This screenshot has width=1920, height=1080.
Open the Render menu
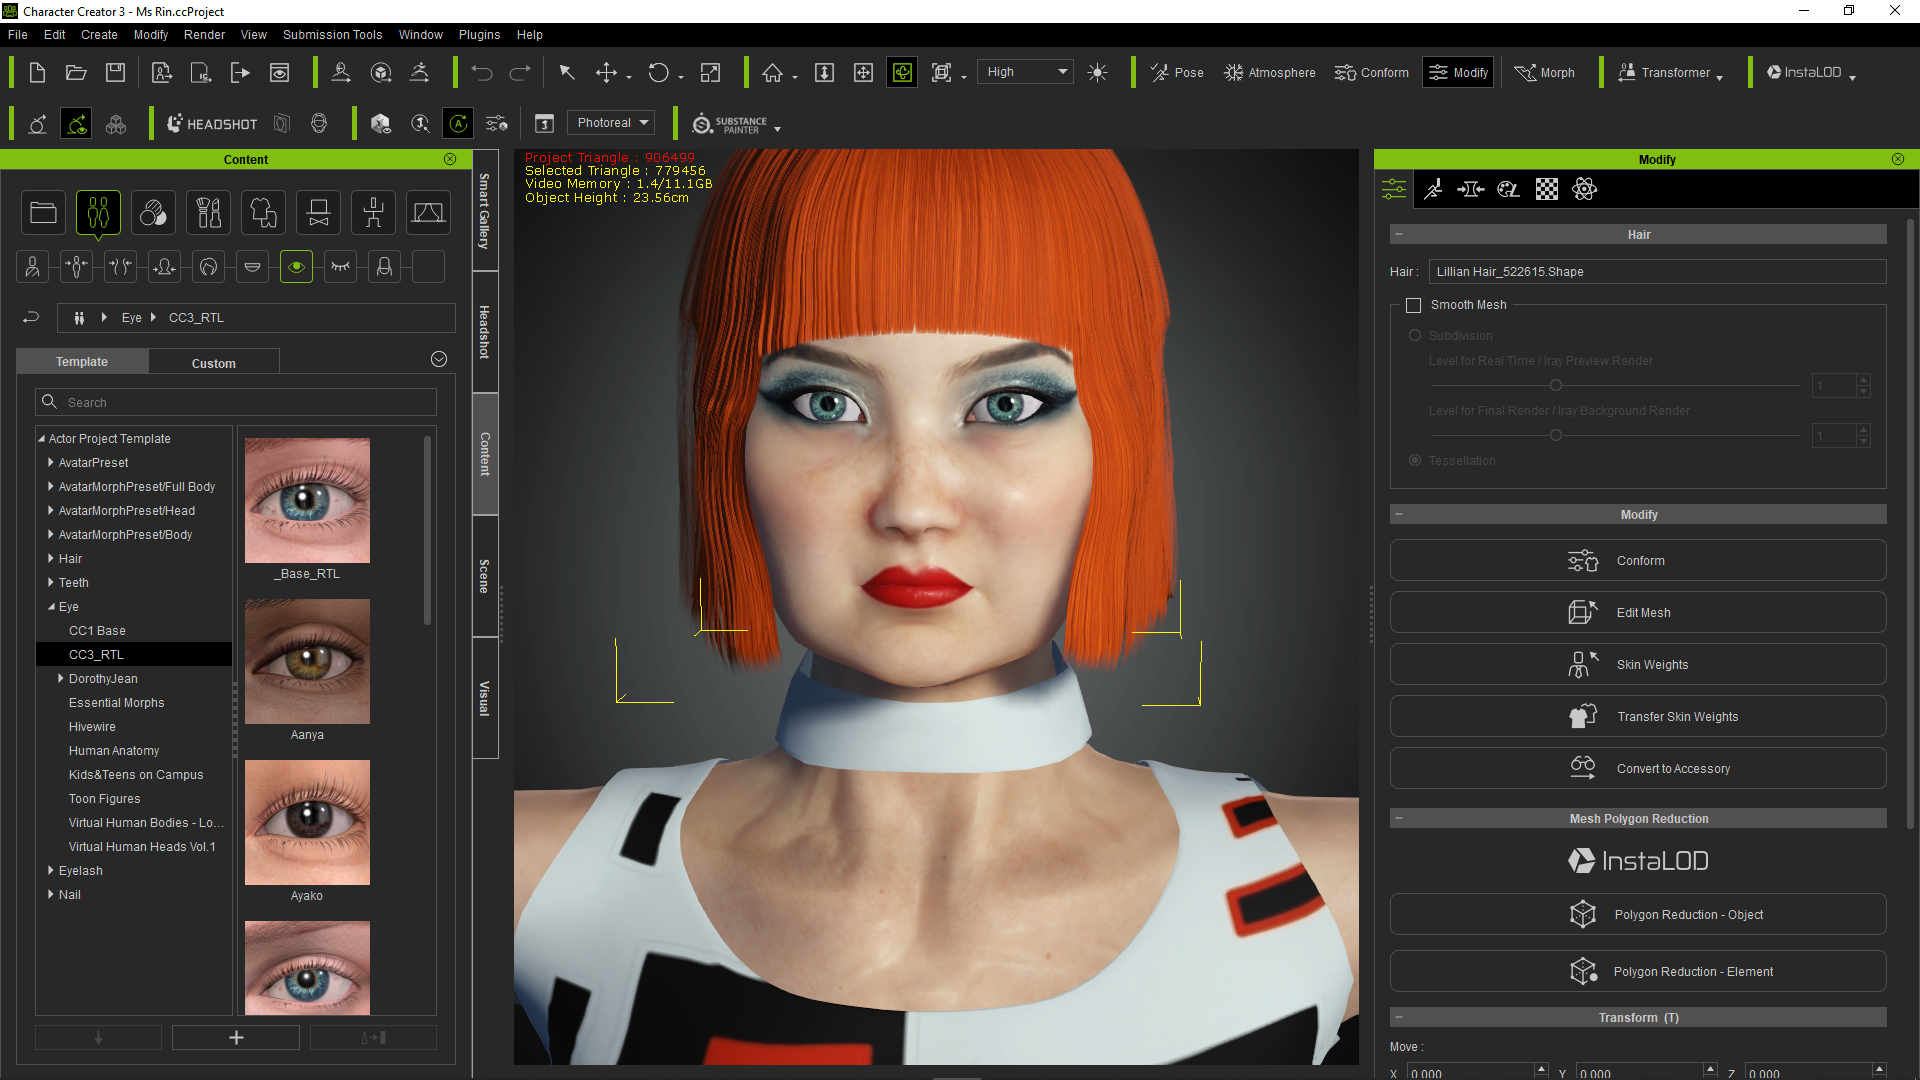tap(204, 35)
